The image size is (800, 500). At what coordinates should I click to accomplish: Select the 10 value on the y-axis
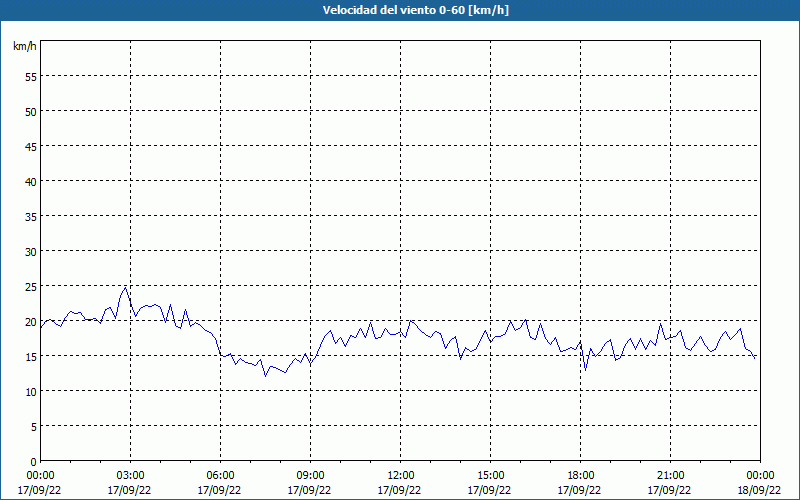[31, 391]
